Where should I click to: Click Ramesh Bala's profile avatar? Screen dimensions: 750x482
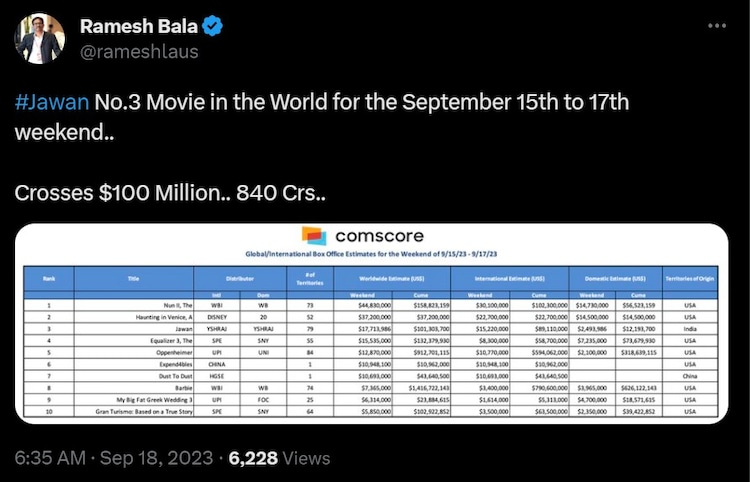[40, 39]
